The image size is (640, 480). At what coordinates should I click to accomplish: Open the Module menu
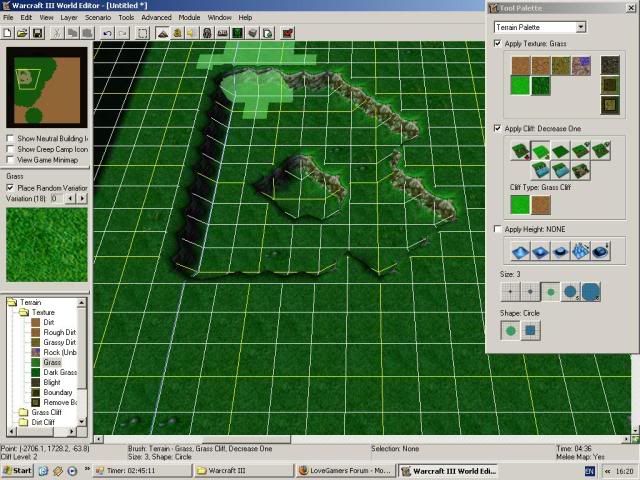[x=189, y=18]
